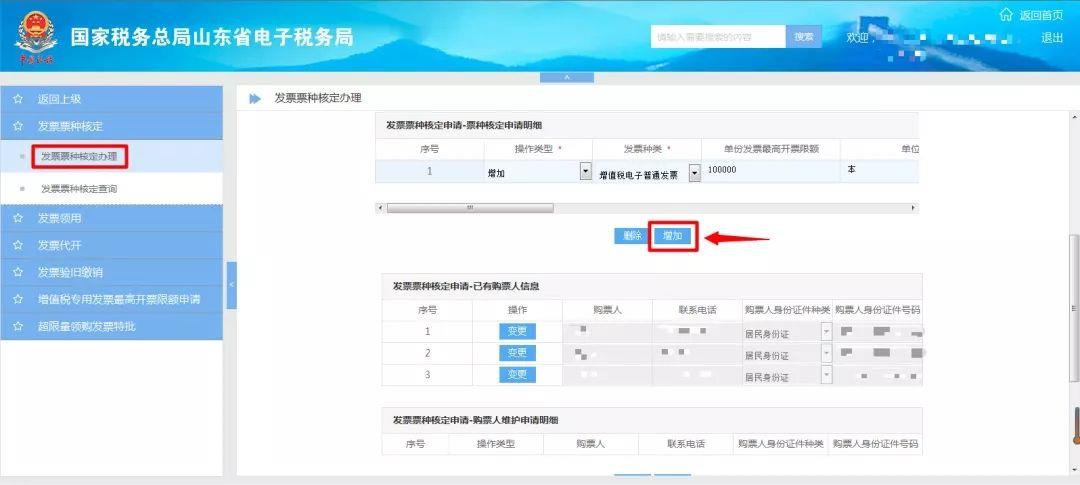This screenshot has width=1080, height=485.
Task: Click the home icon for 返回首页
Action: pos(1006,14)
